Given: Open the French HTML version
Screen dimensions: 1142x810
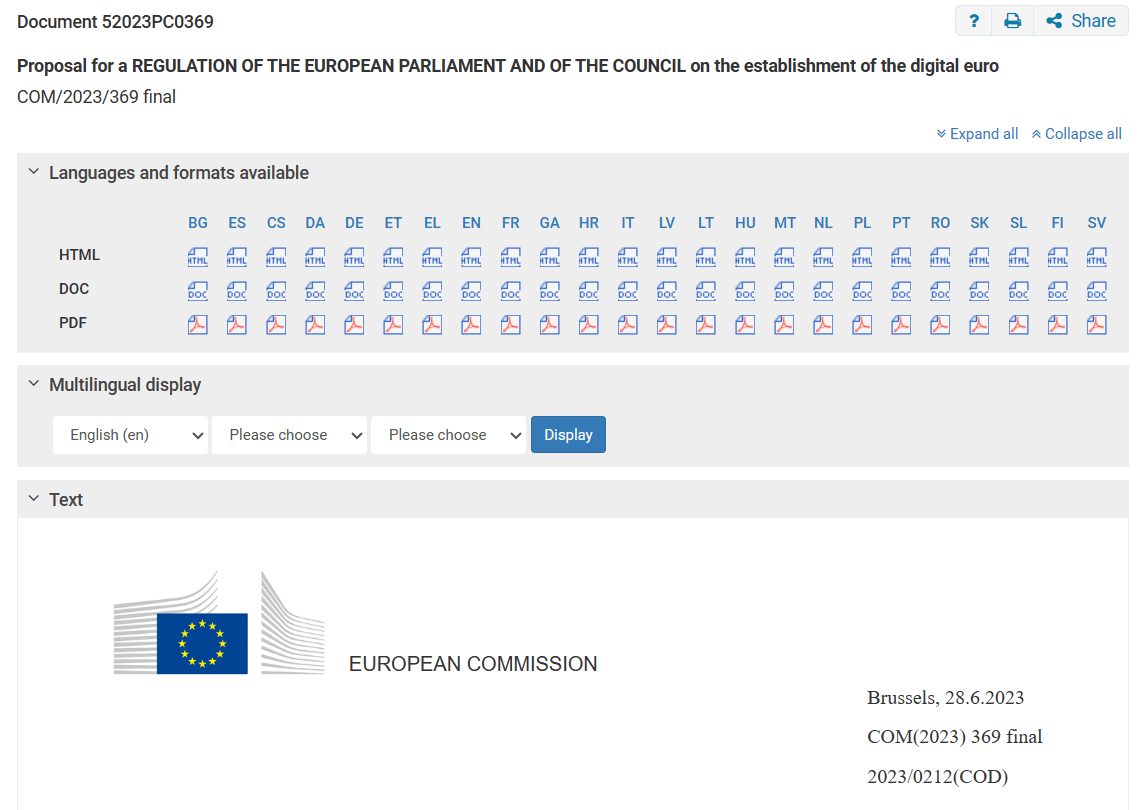Looking at the screenshot, I should (x=511, y=256).
